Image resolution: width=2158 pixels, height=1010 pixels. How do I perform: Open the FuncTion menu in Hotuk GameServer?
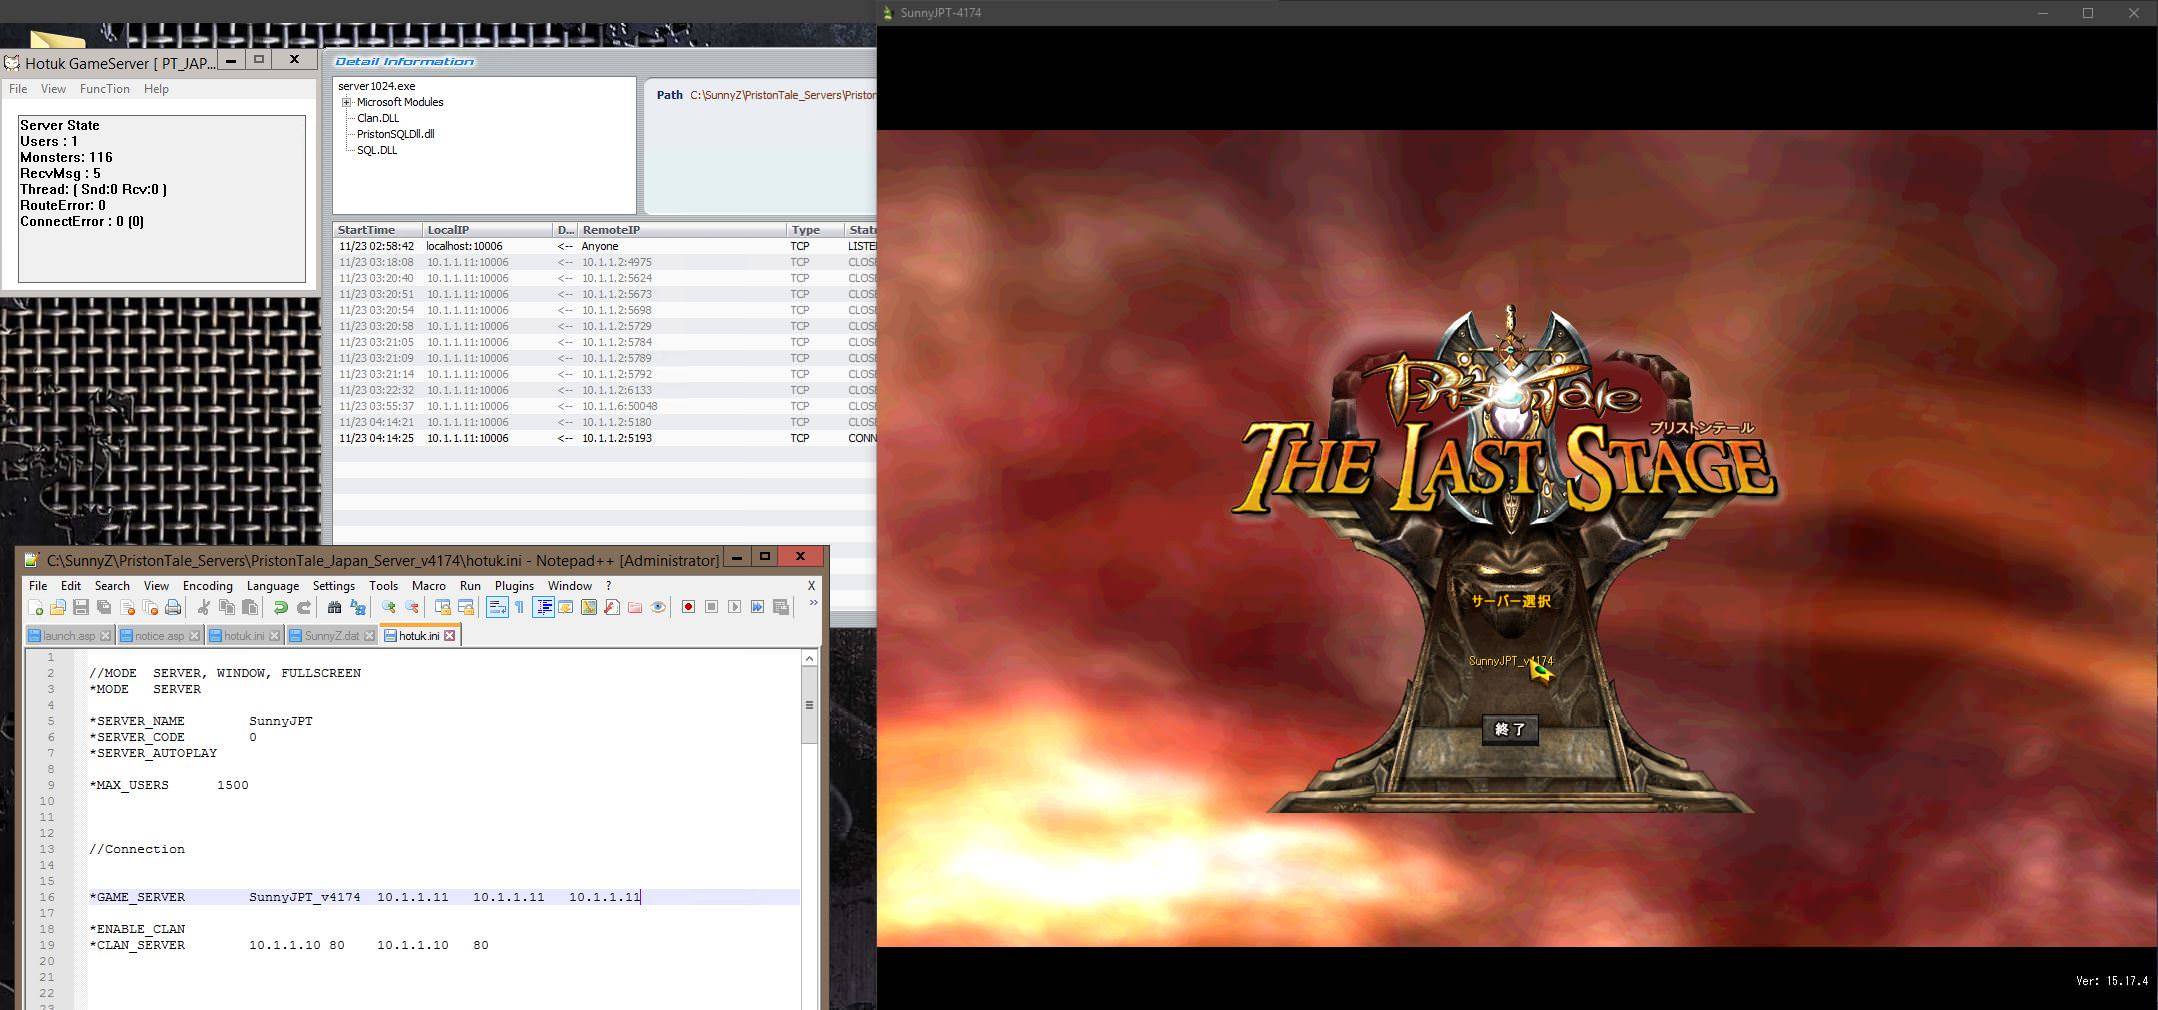[x=105, y=89]
